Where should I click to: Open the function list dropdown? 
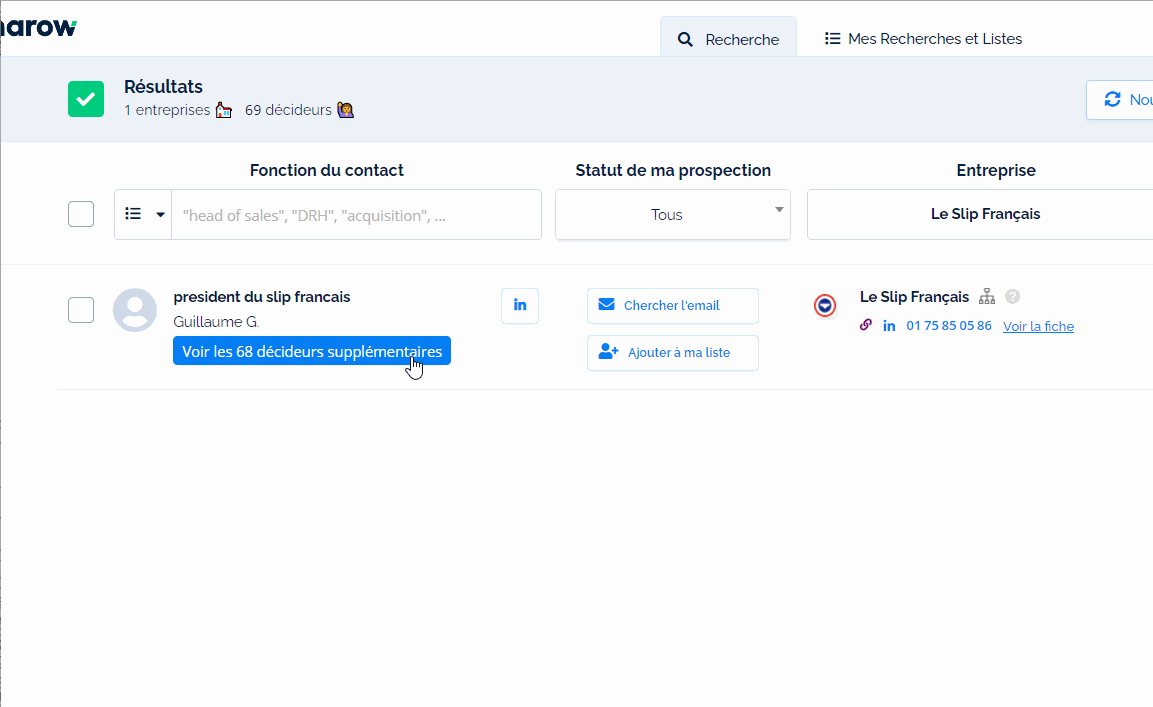(143, 214)
